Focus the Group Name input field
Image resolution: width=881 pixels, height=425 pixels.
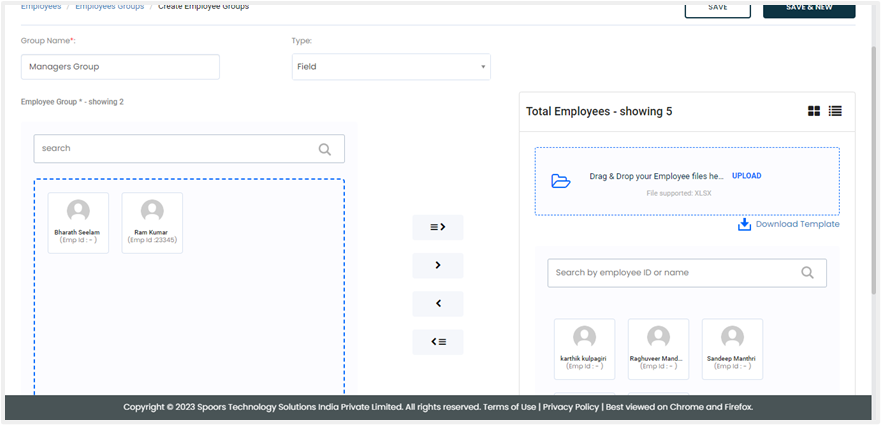(120, 67)
